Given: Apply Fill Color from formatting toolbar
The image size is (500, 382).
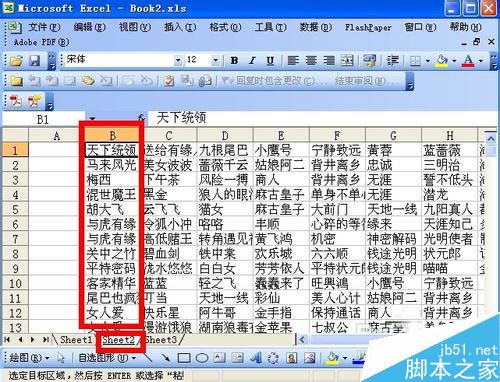Looking at the screenshot, I should pyautogui.click(x=442, y=61).
